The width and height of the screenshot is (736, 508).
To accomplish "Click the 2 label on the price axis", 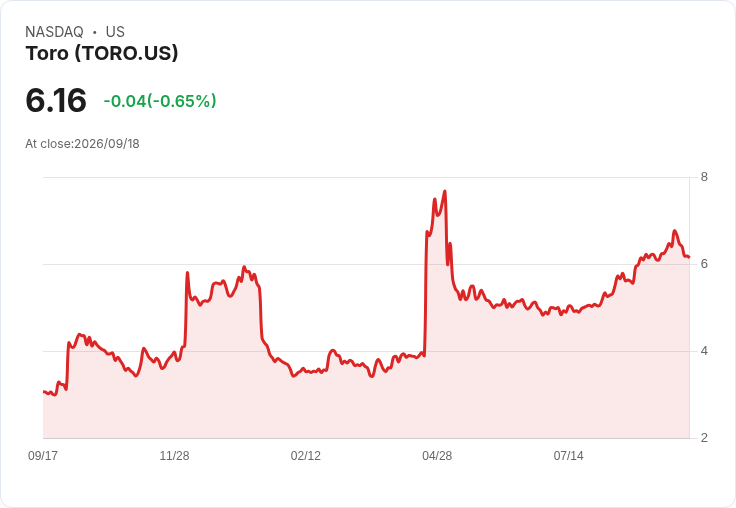I will point(704,438).
